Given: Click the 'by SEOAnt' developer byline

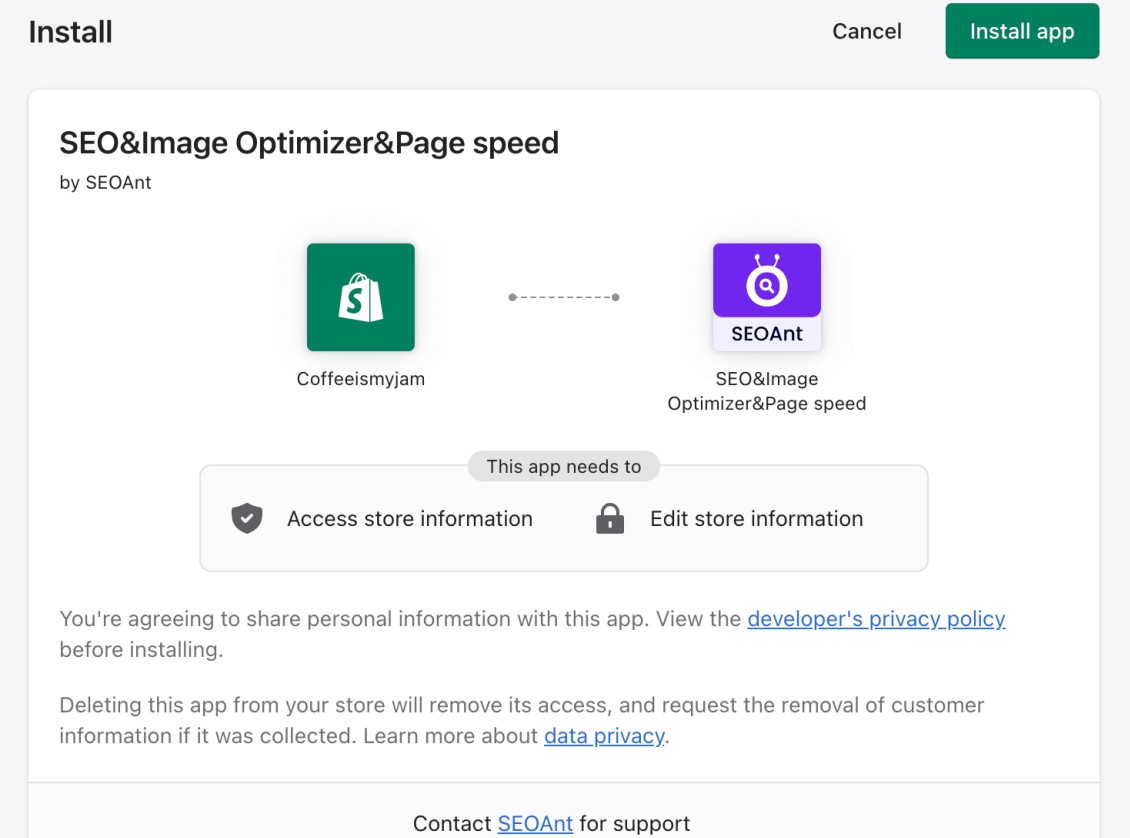Looking at the screenshot, I should (105, 183).
